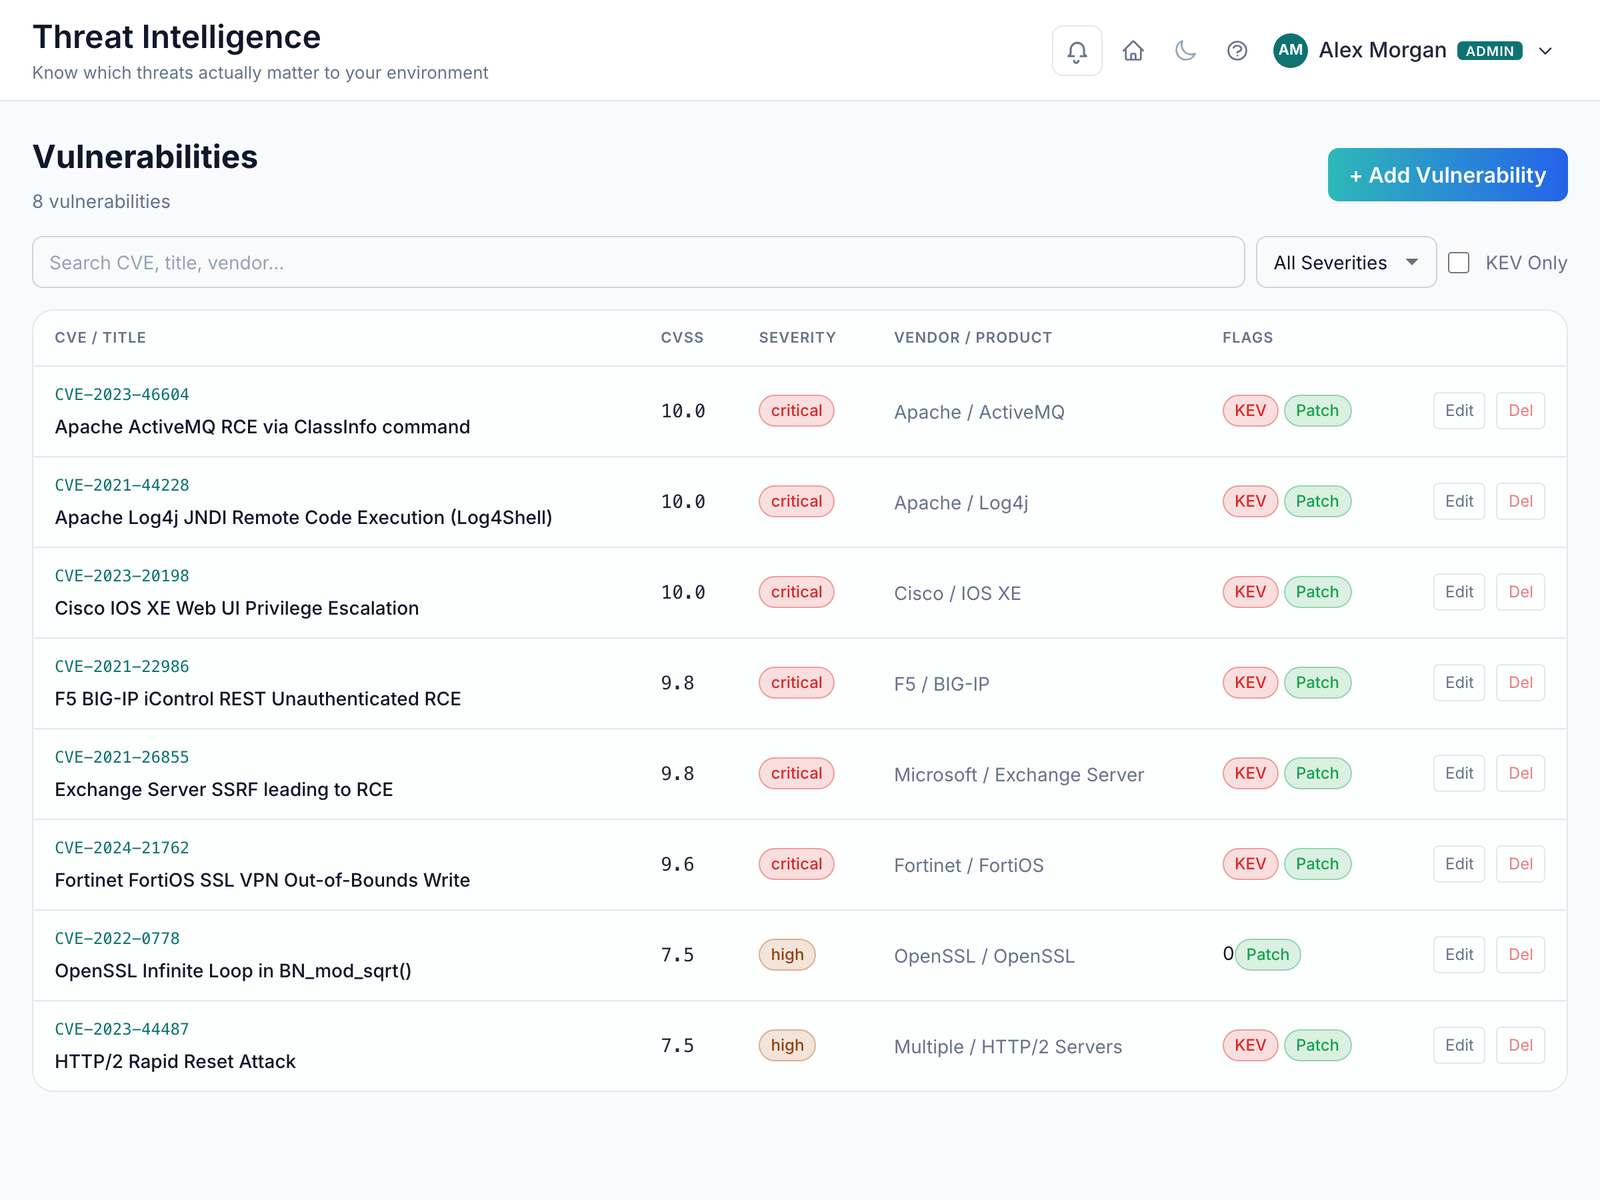Image resolution: width=1600 pixels, height=1200 pixels.
Task: Open the notifications bell
Action: 1077,51
